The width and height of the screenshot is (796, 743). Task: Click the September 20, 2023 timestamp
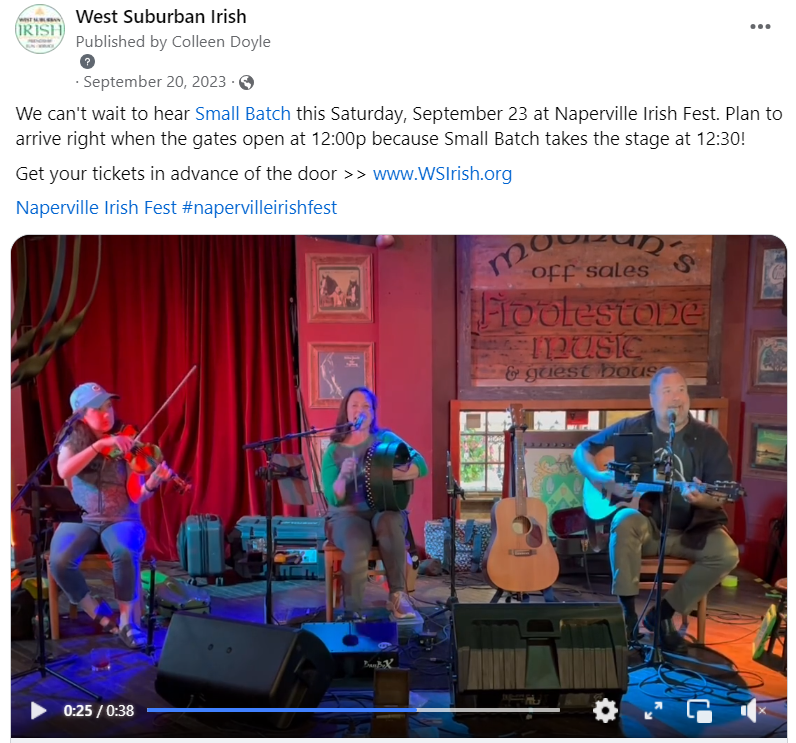[x=154, y=82]
